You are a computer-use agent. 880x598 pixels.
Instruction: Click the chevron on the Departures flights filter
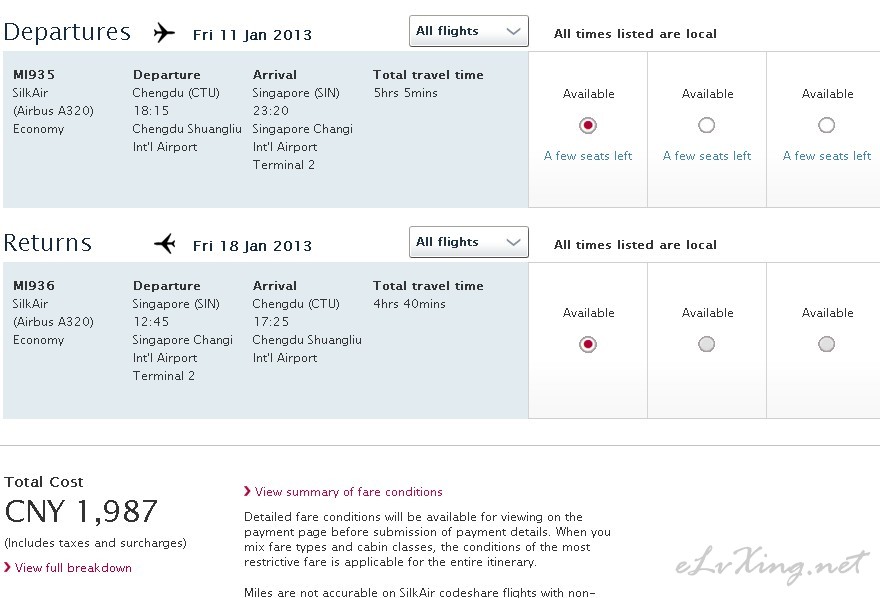[x=513, y=31]
